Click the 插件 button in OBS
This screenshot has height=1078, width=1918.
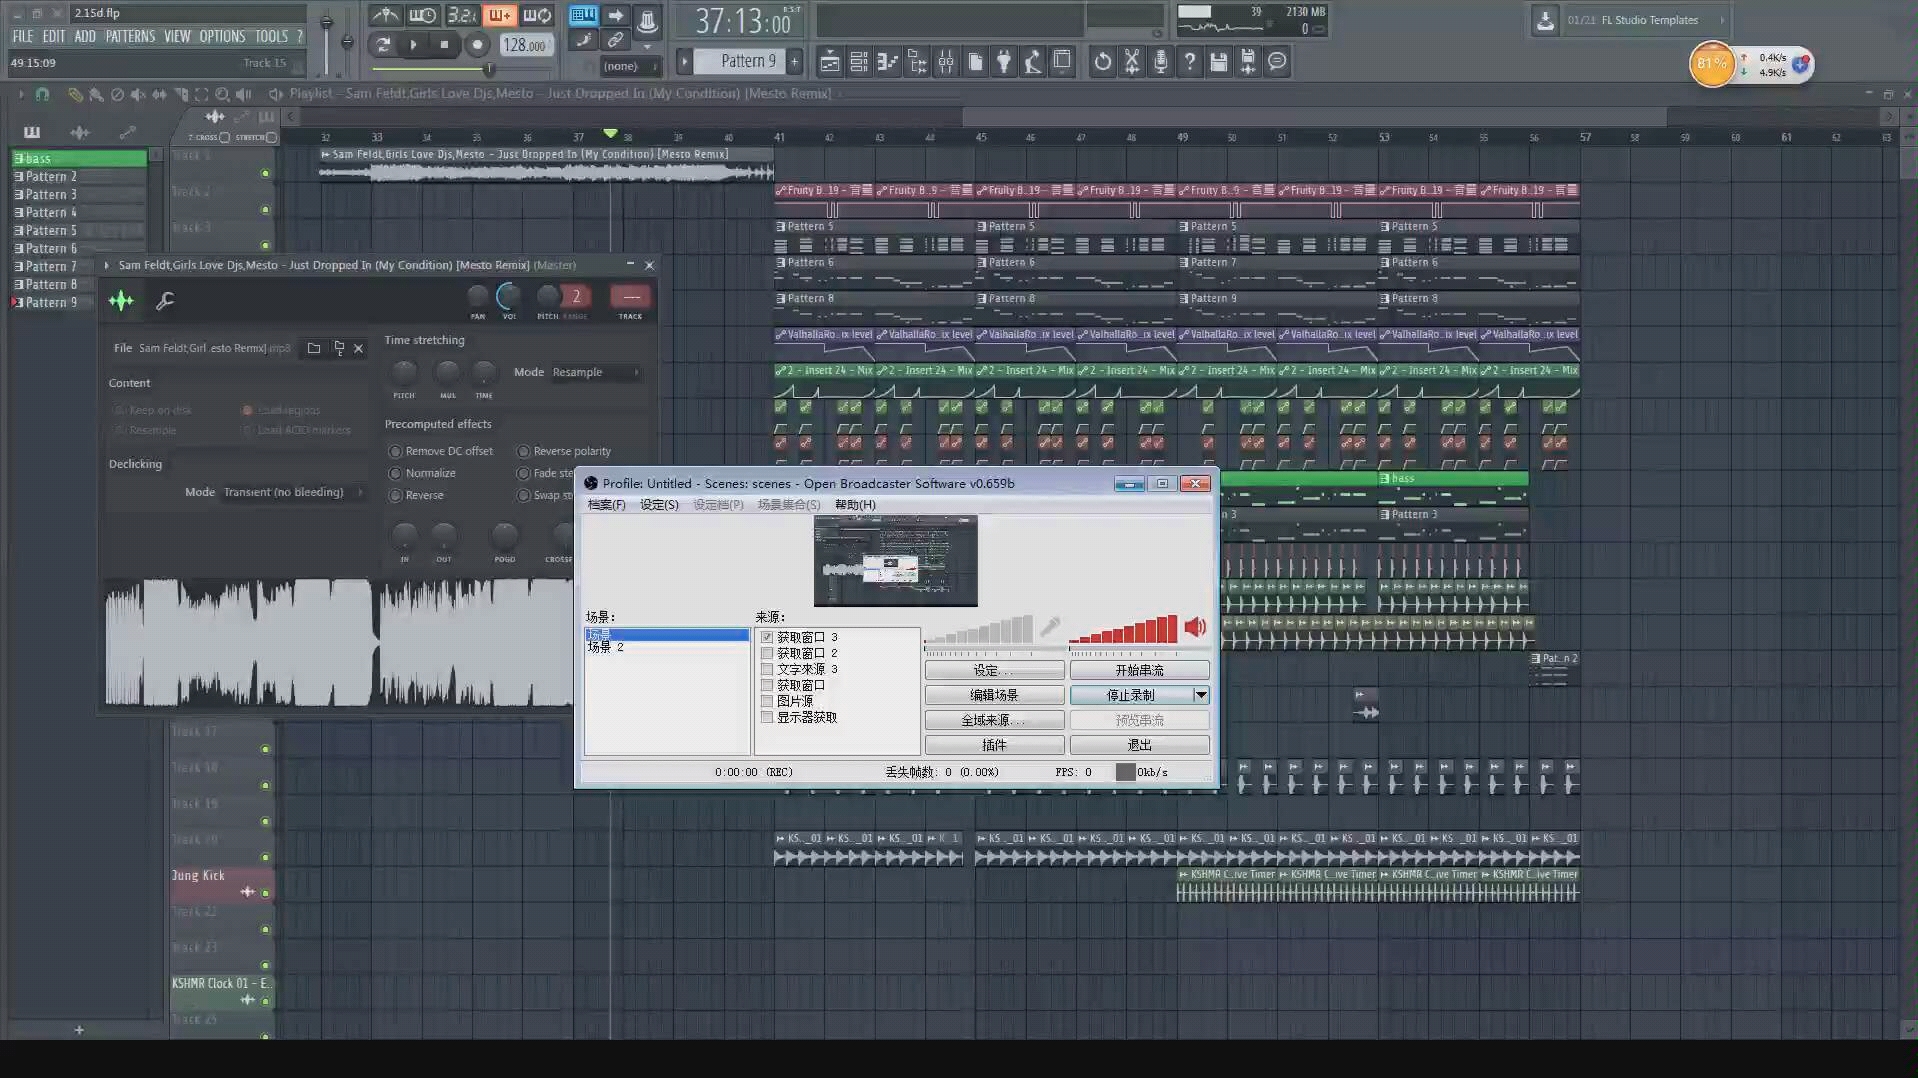point(994,745)
